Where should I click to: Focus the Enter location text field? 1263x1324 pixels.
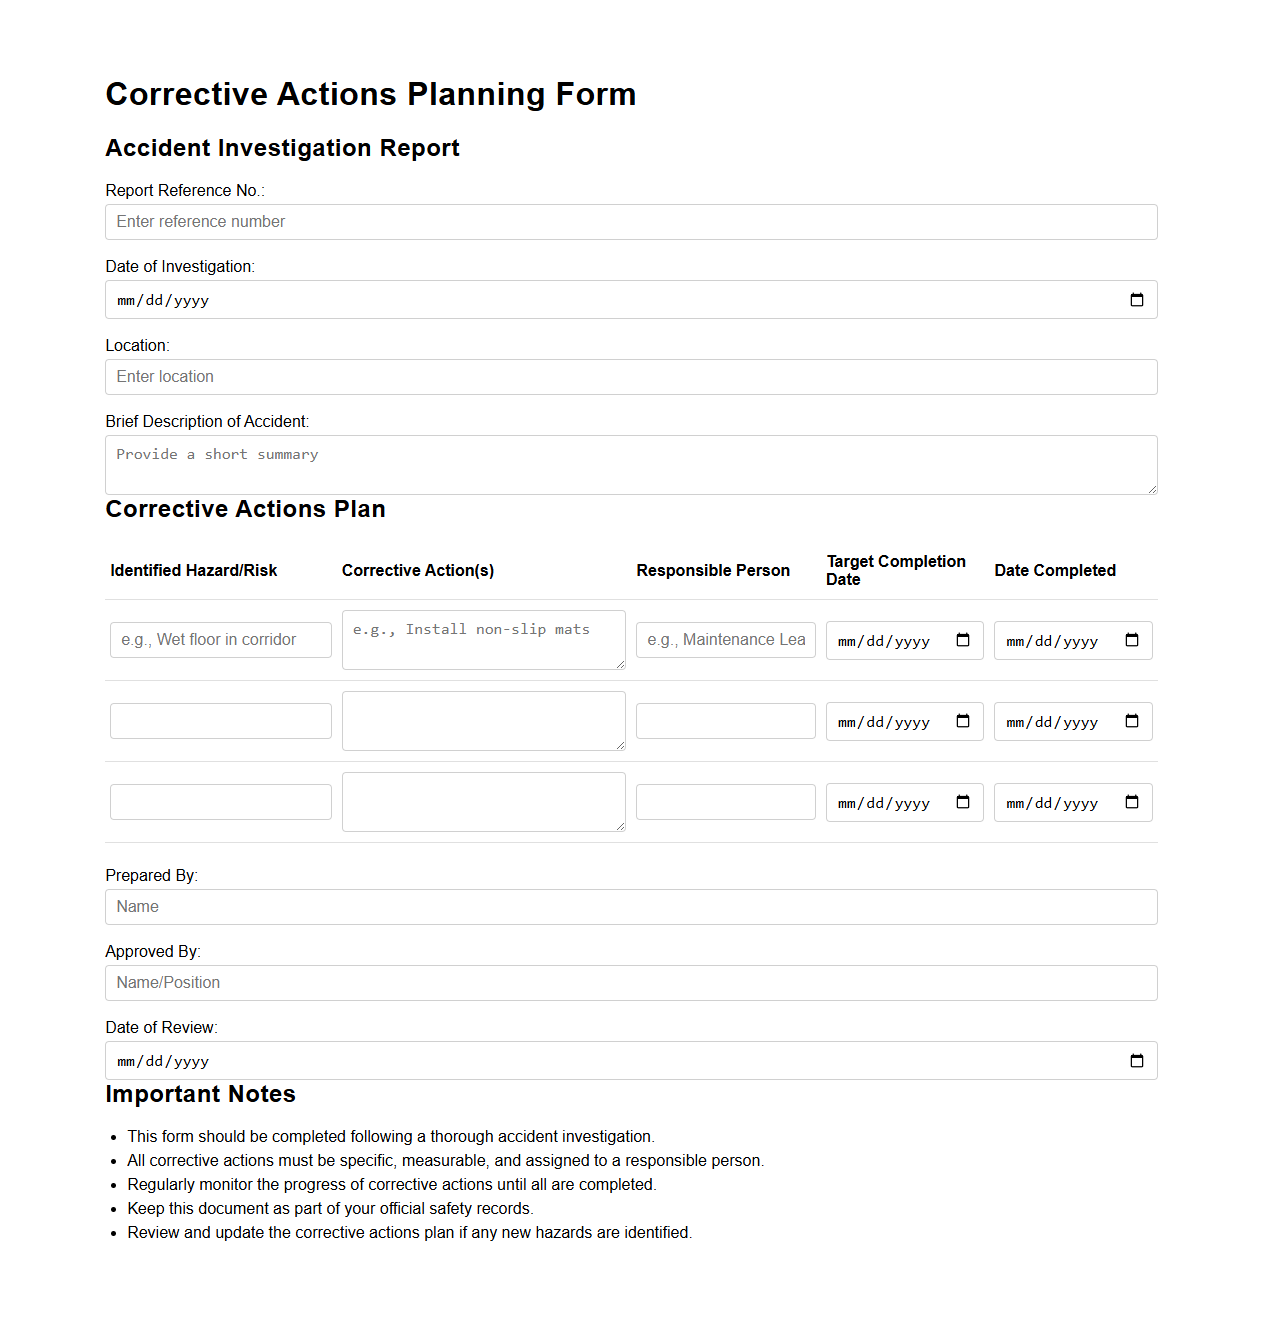pos(631,377)
